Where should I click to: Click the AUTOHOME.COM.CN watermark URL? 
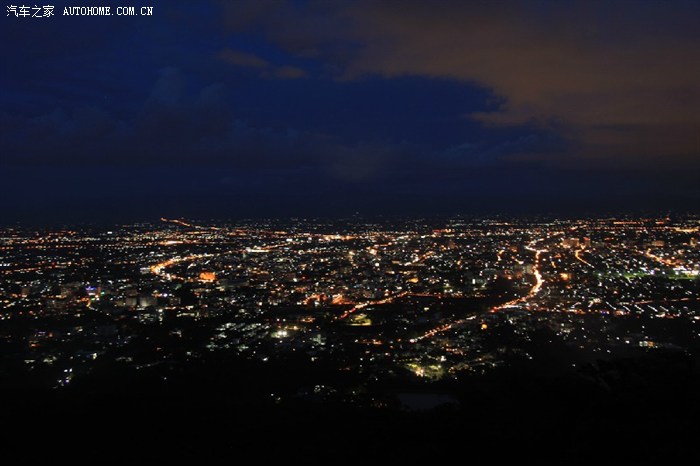pyautogui.click(x=108, y=11)
